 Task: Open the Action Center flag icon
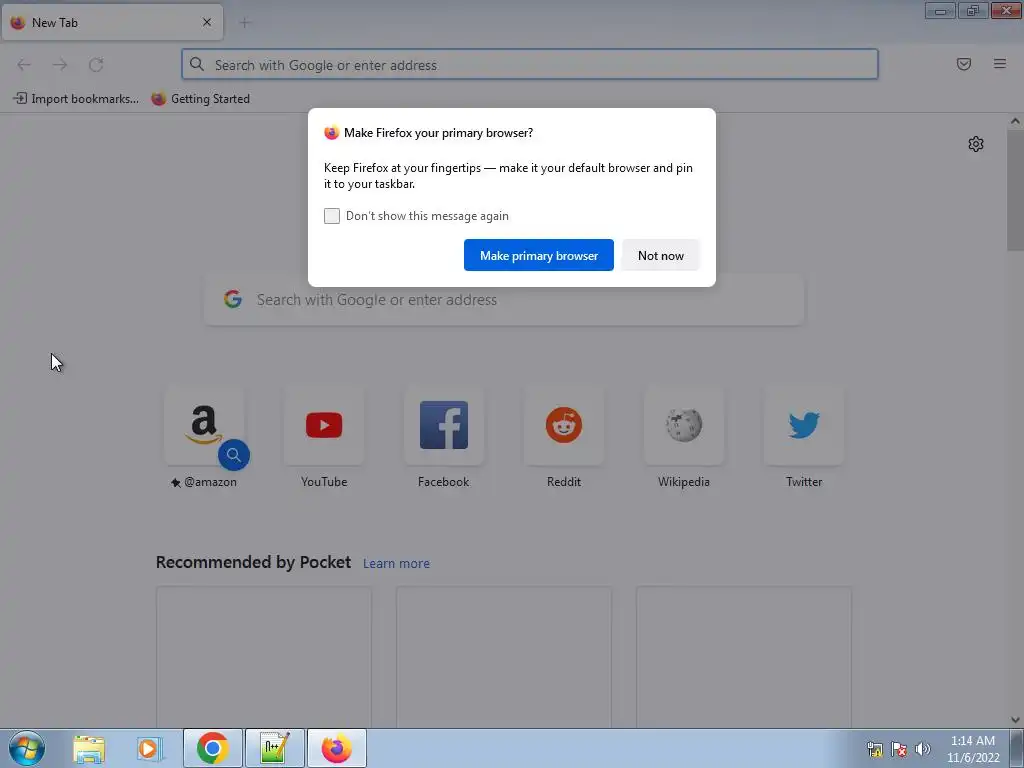pyautogui.click(x=899, y=749)
